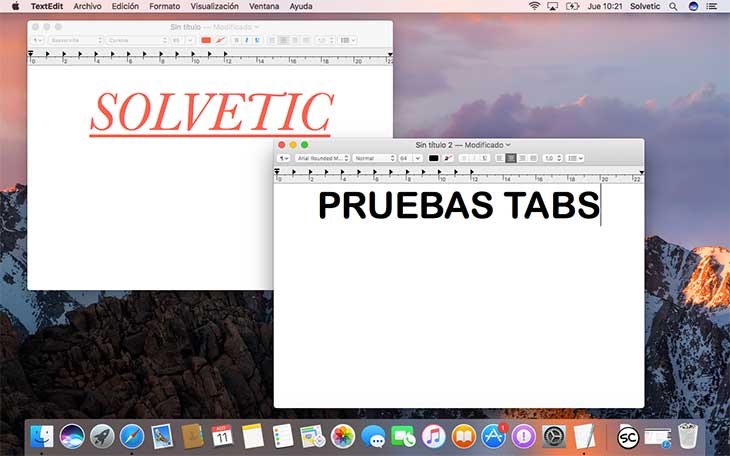This screenshot has width=730, height=456.
Task: Click the Jue 10:21 clock
Action: pos(605,6)
